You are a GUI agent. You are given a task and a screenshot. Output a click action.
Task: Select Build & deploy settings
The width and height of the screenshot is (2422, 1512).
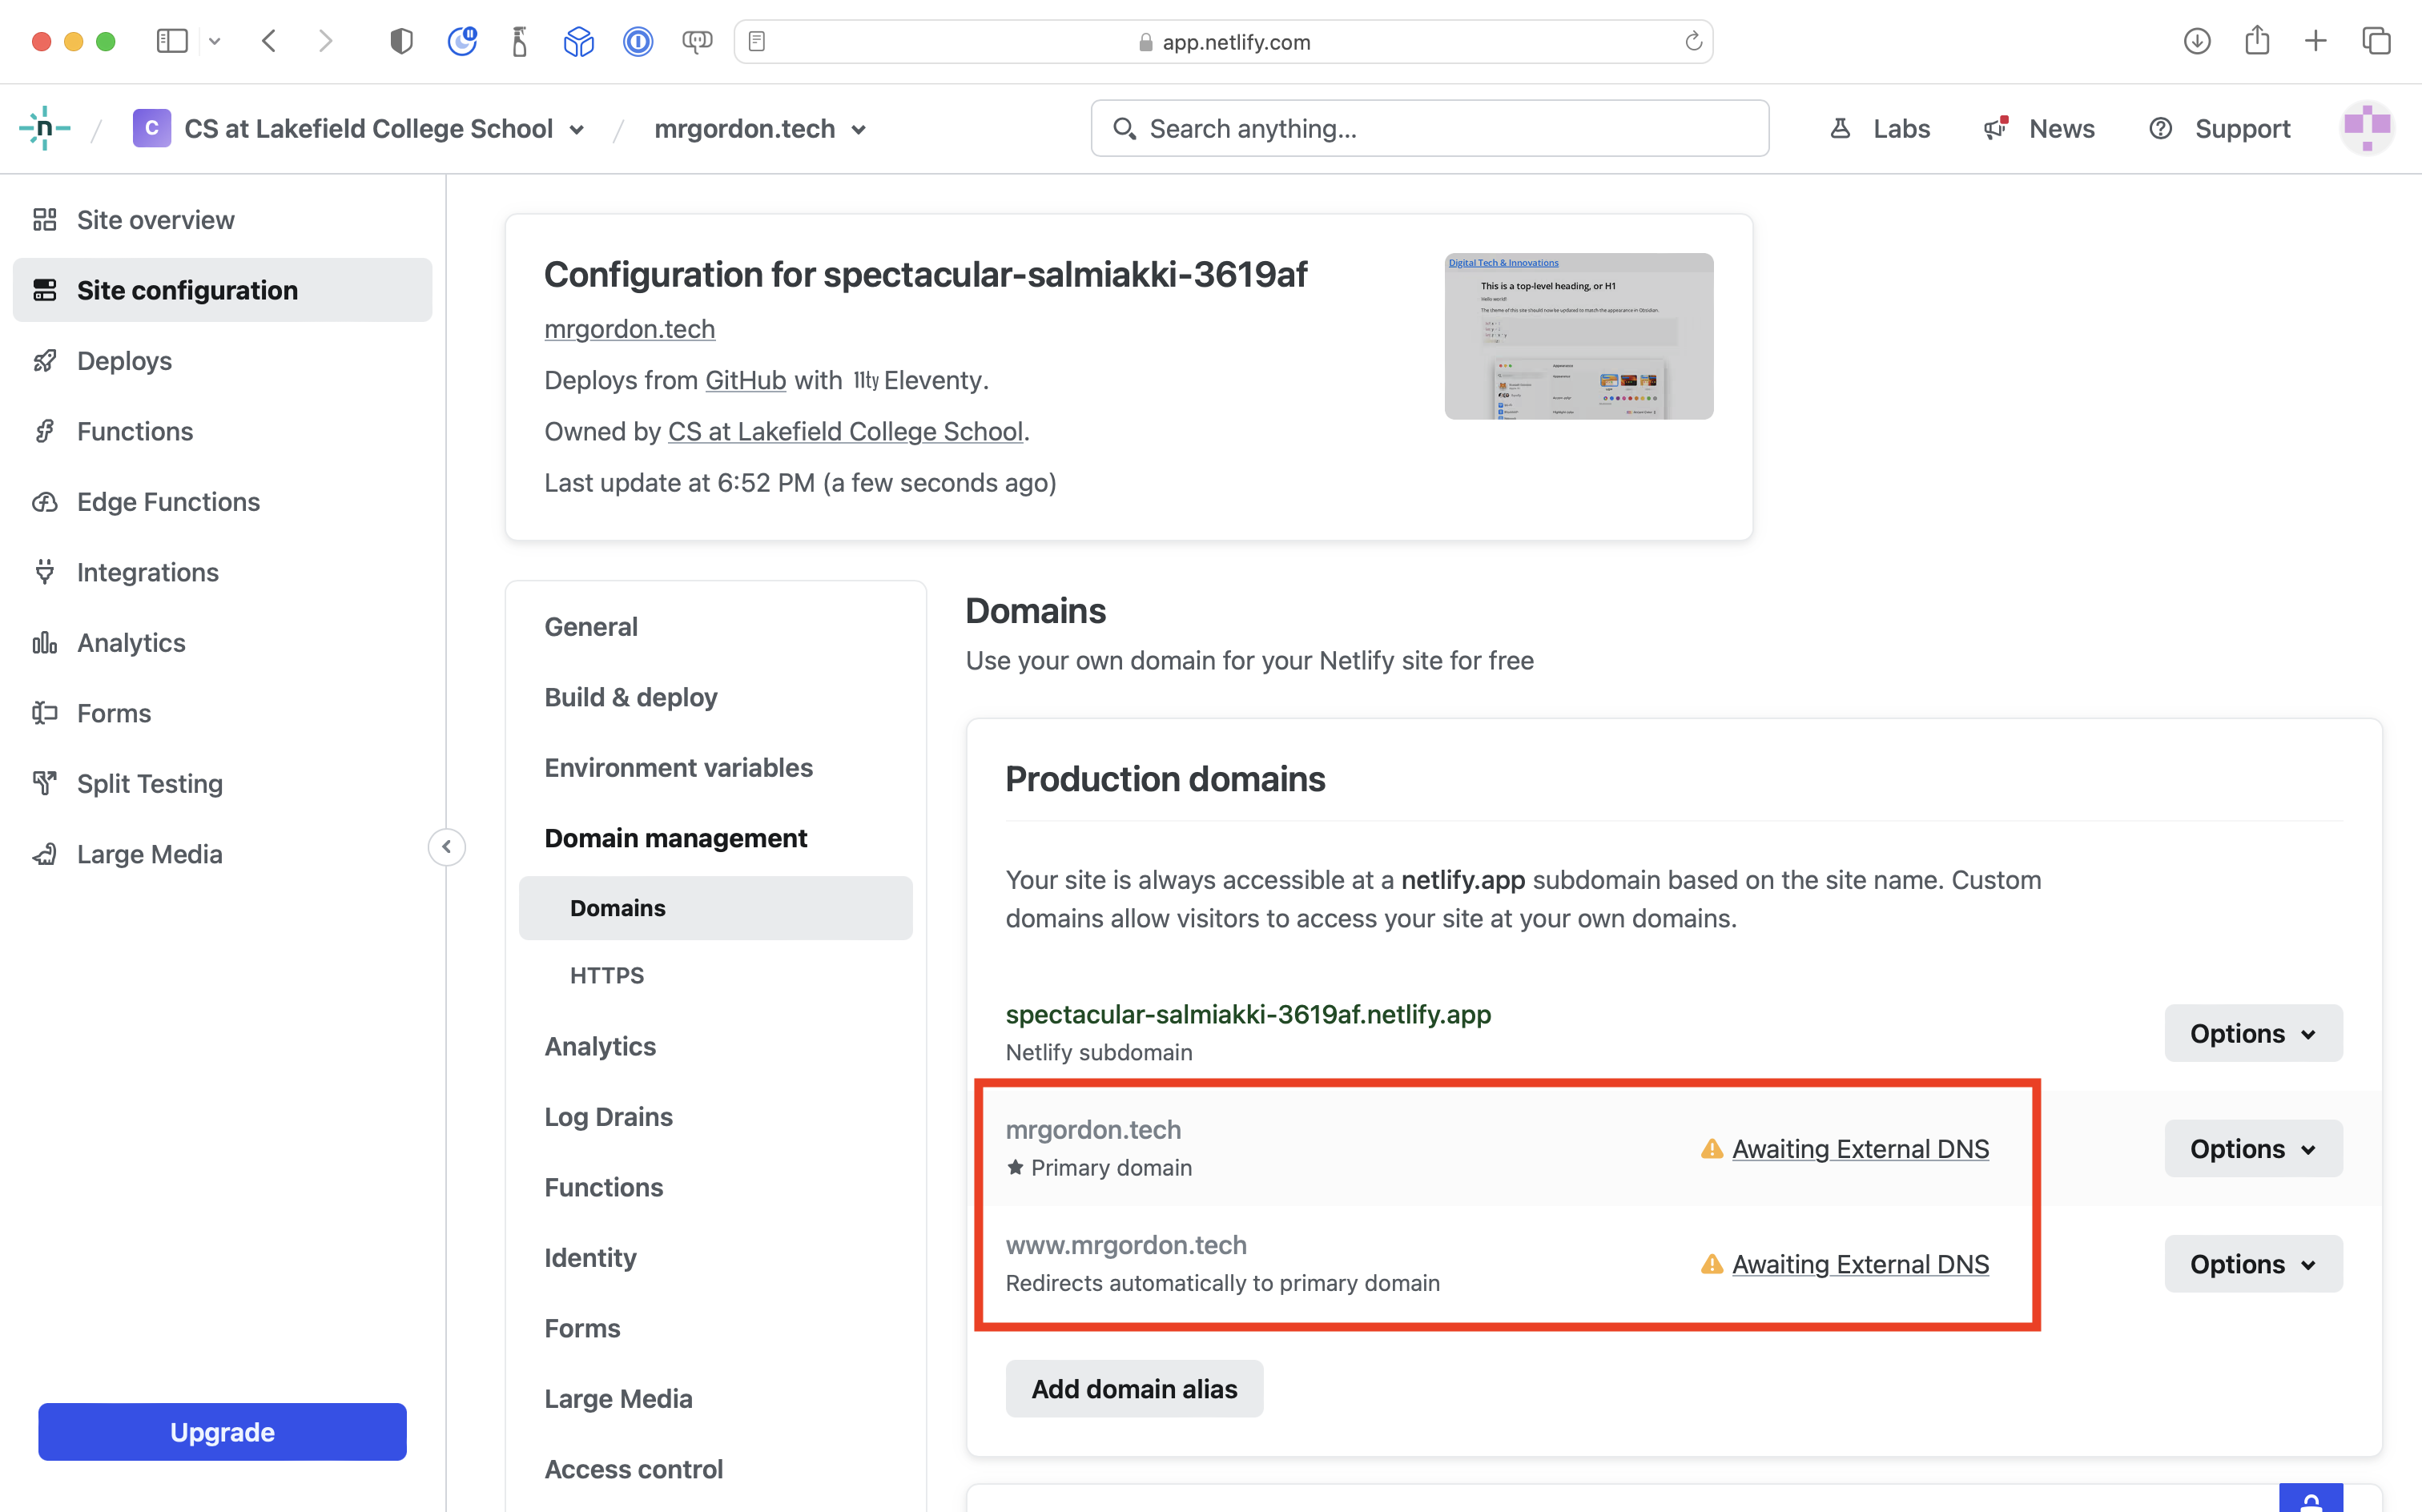(x=631, y=697)
